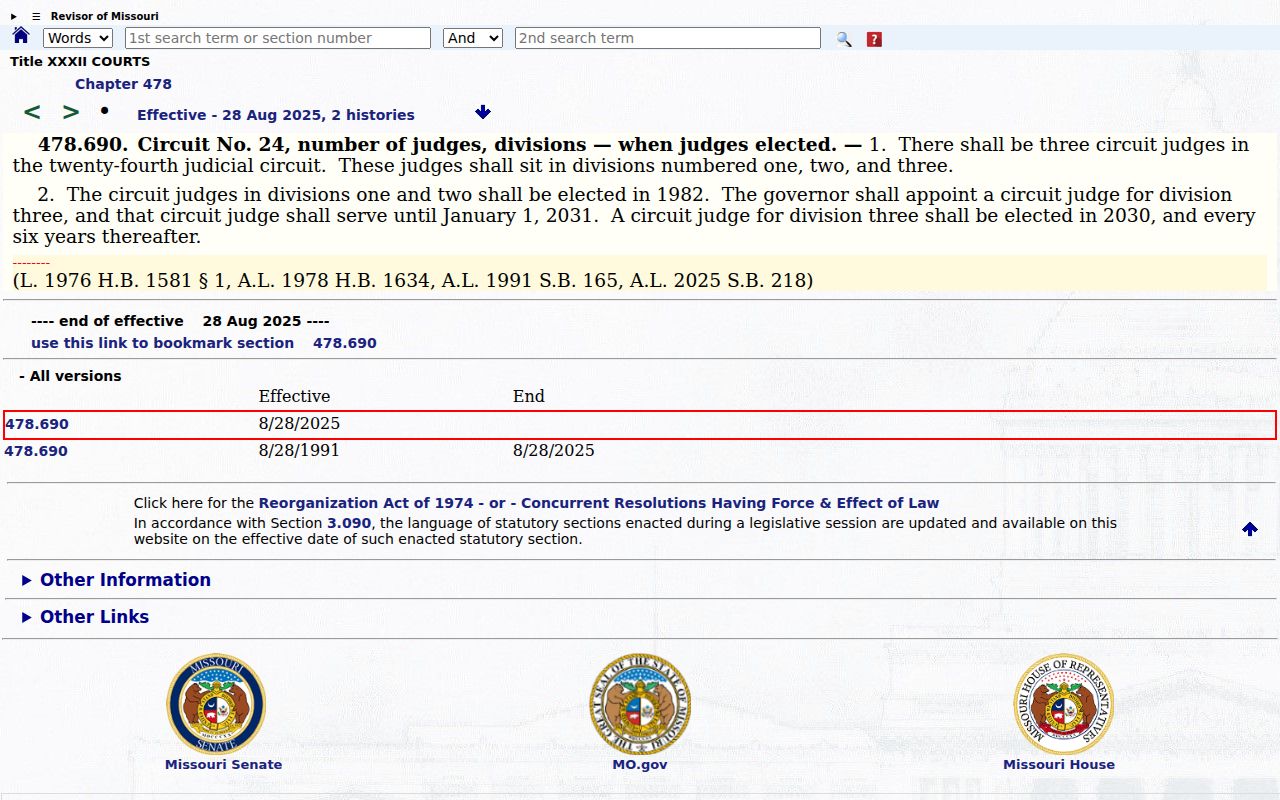Open the red question mark help icon
This screenshot has height=800, width=1280.
[874, 39]
